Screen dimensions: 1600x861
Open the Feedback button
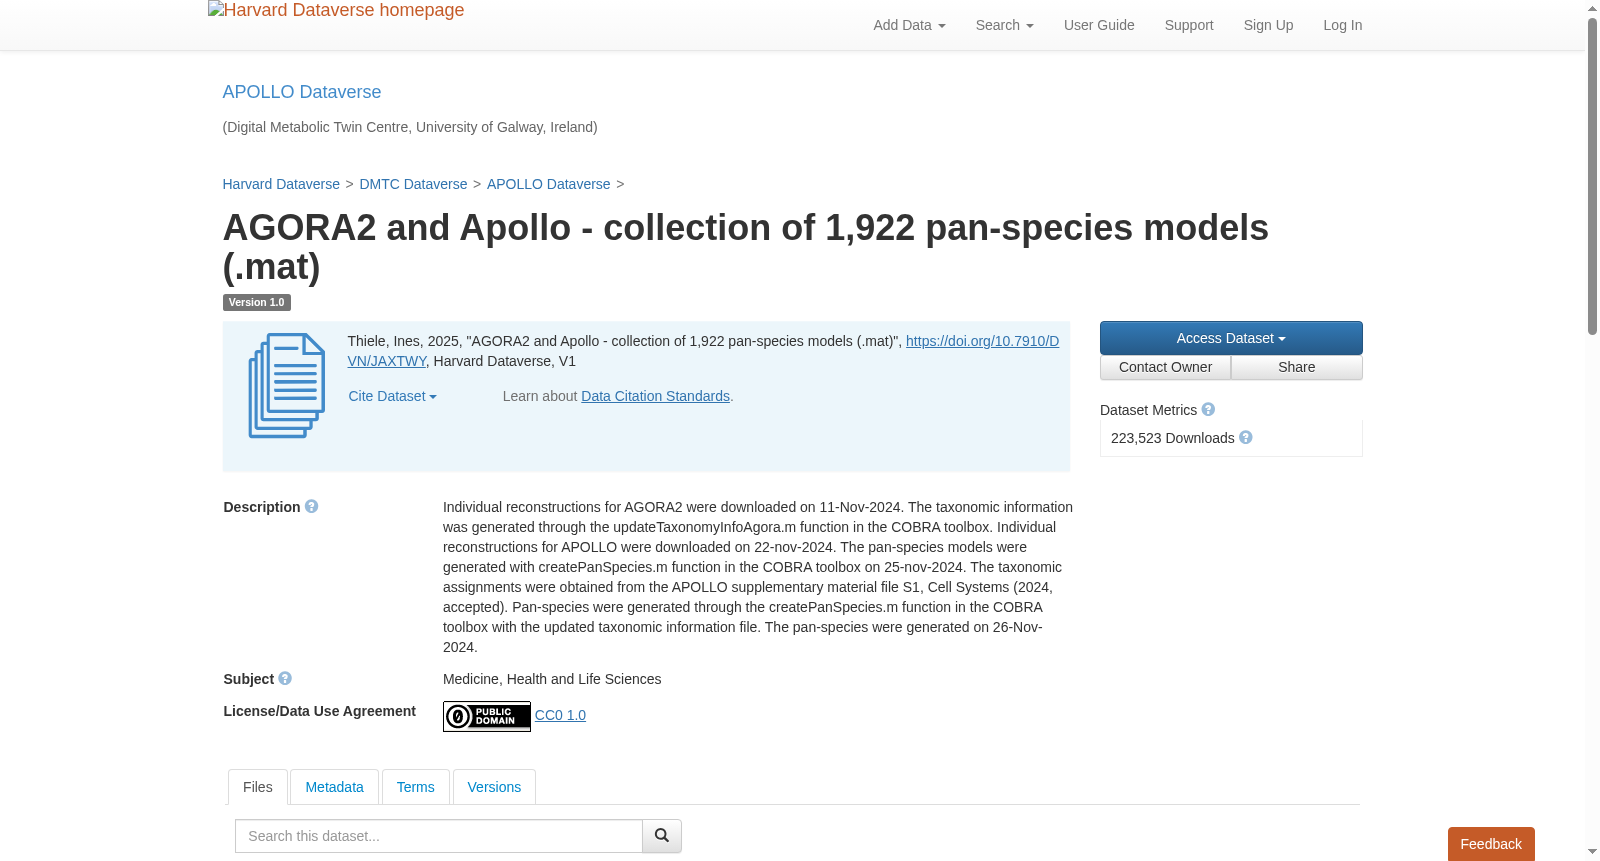(x=1491, y=844)
